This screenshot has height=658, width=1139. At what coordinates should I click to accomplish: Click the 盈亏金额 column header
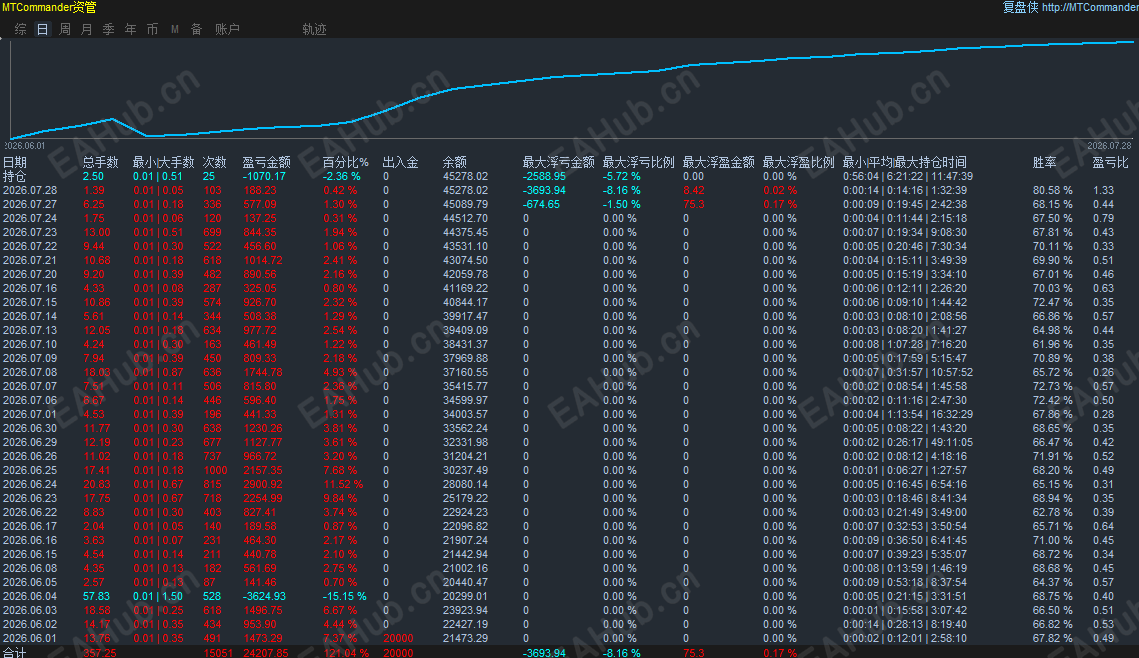pos(267,162)
